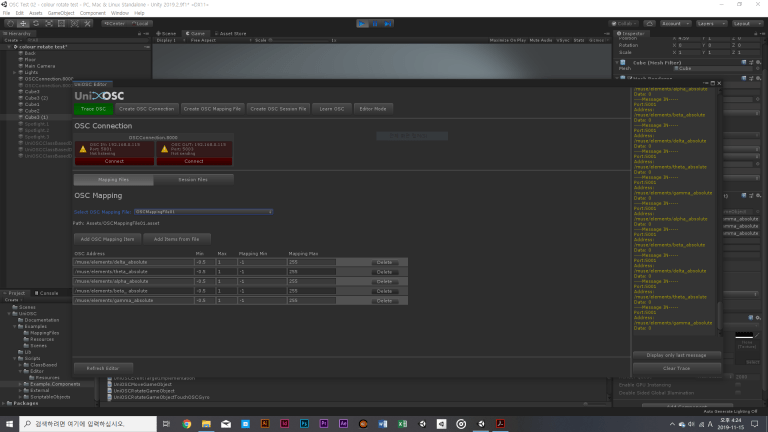This screenshot has height=432, width=768.
Task: Select Cube3 (1) in the Hierarchy
Action: click(37, 117)
